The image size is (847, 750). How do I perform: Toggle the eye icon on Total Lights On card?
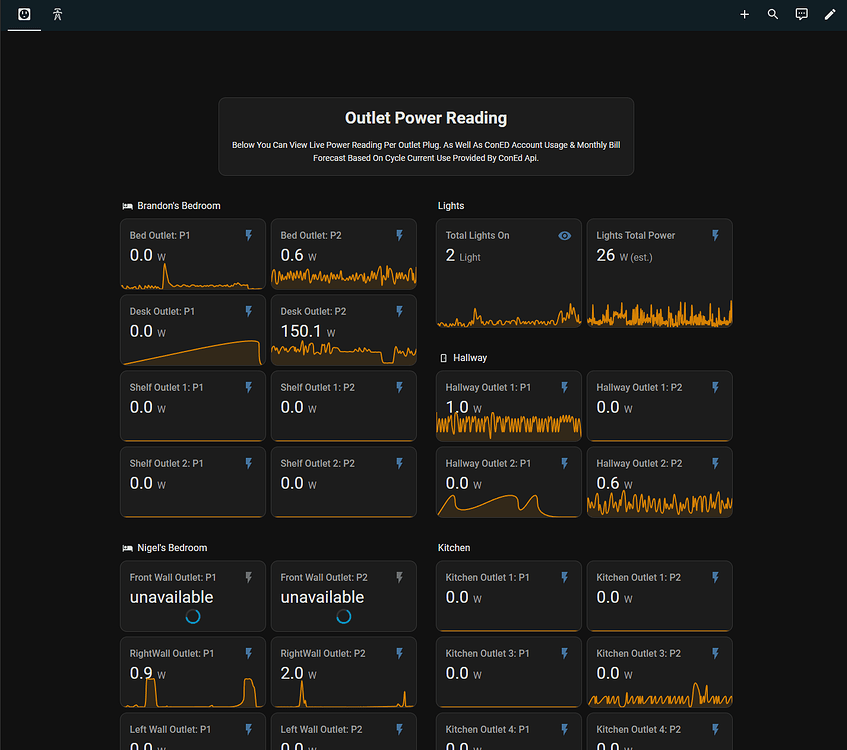point(564,236)
